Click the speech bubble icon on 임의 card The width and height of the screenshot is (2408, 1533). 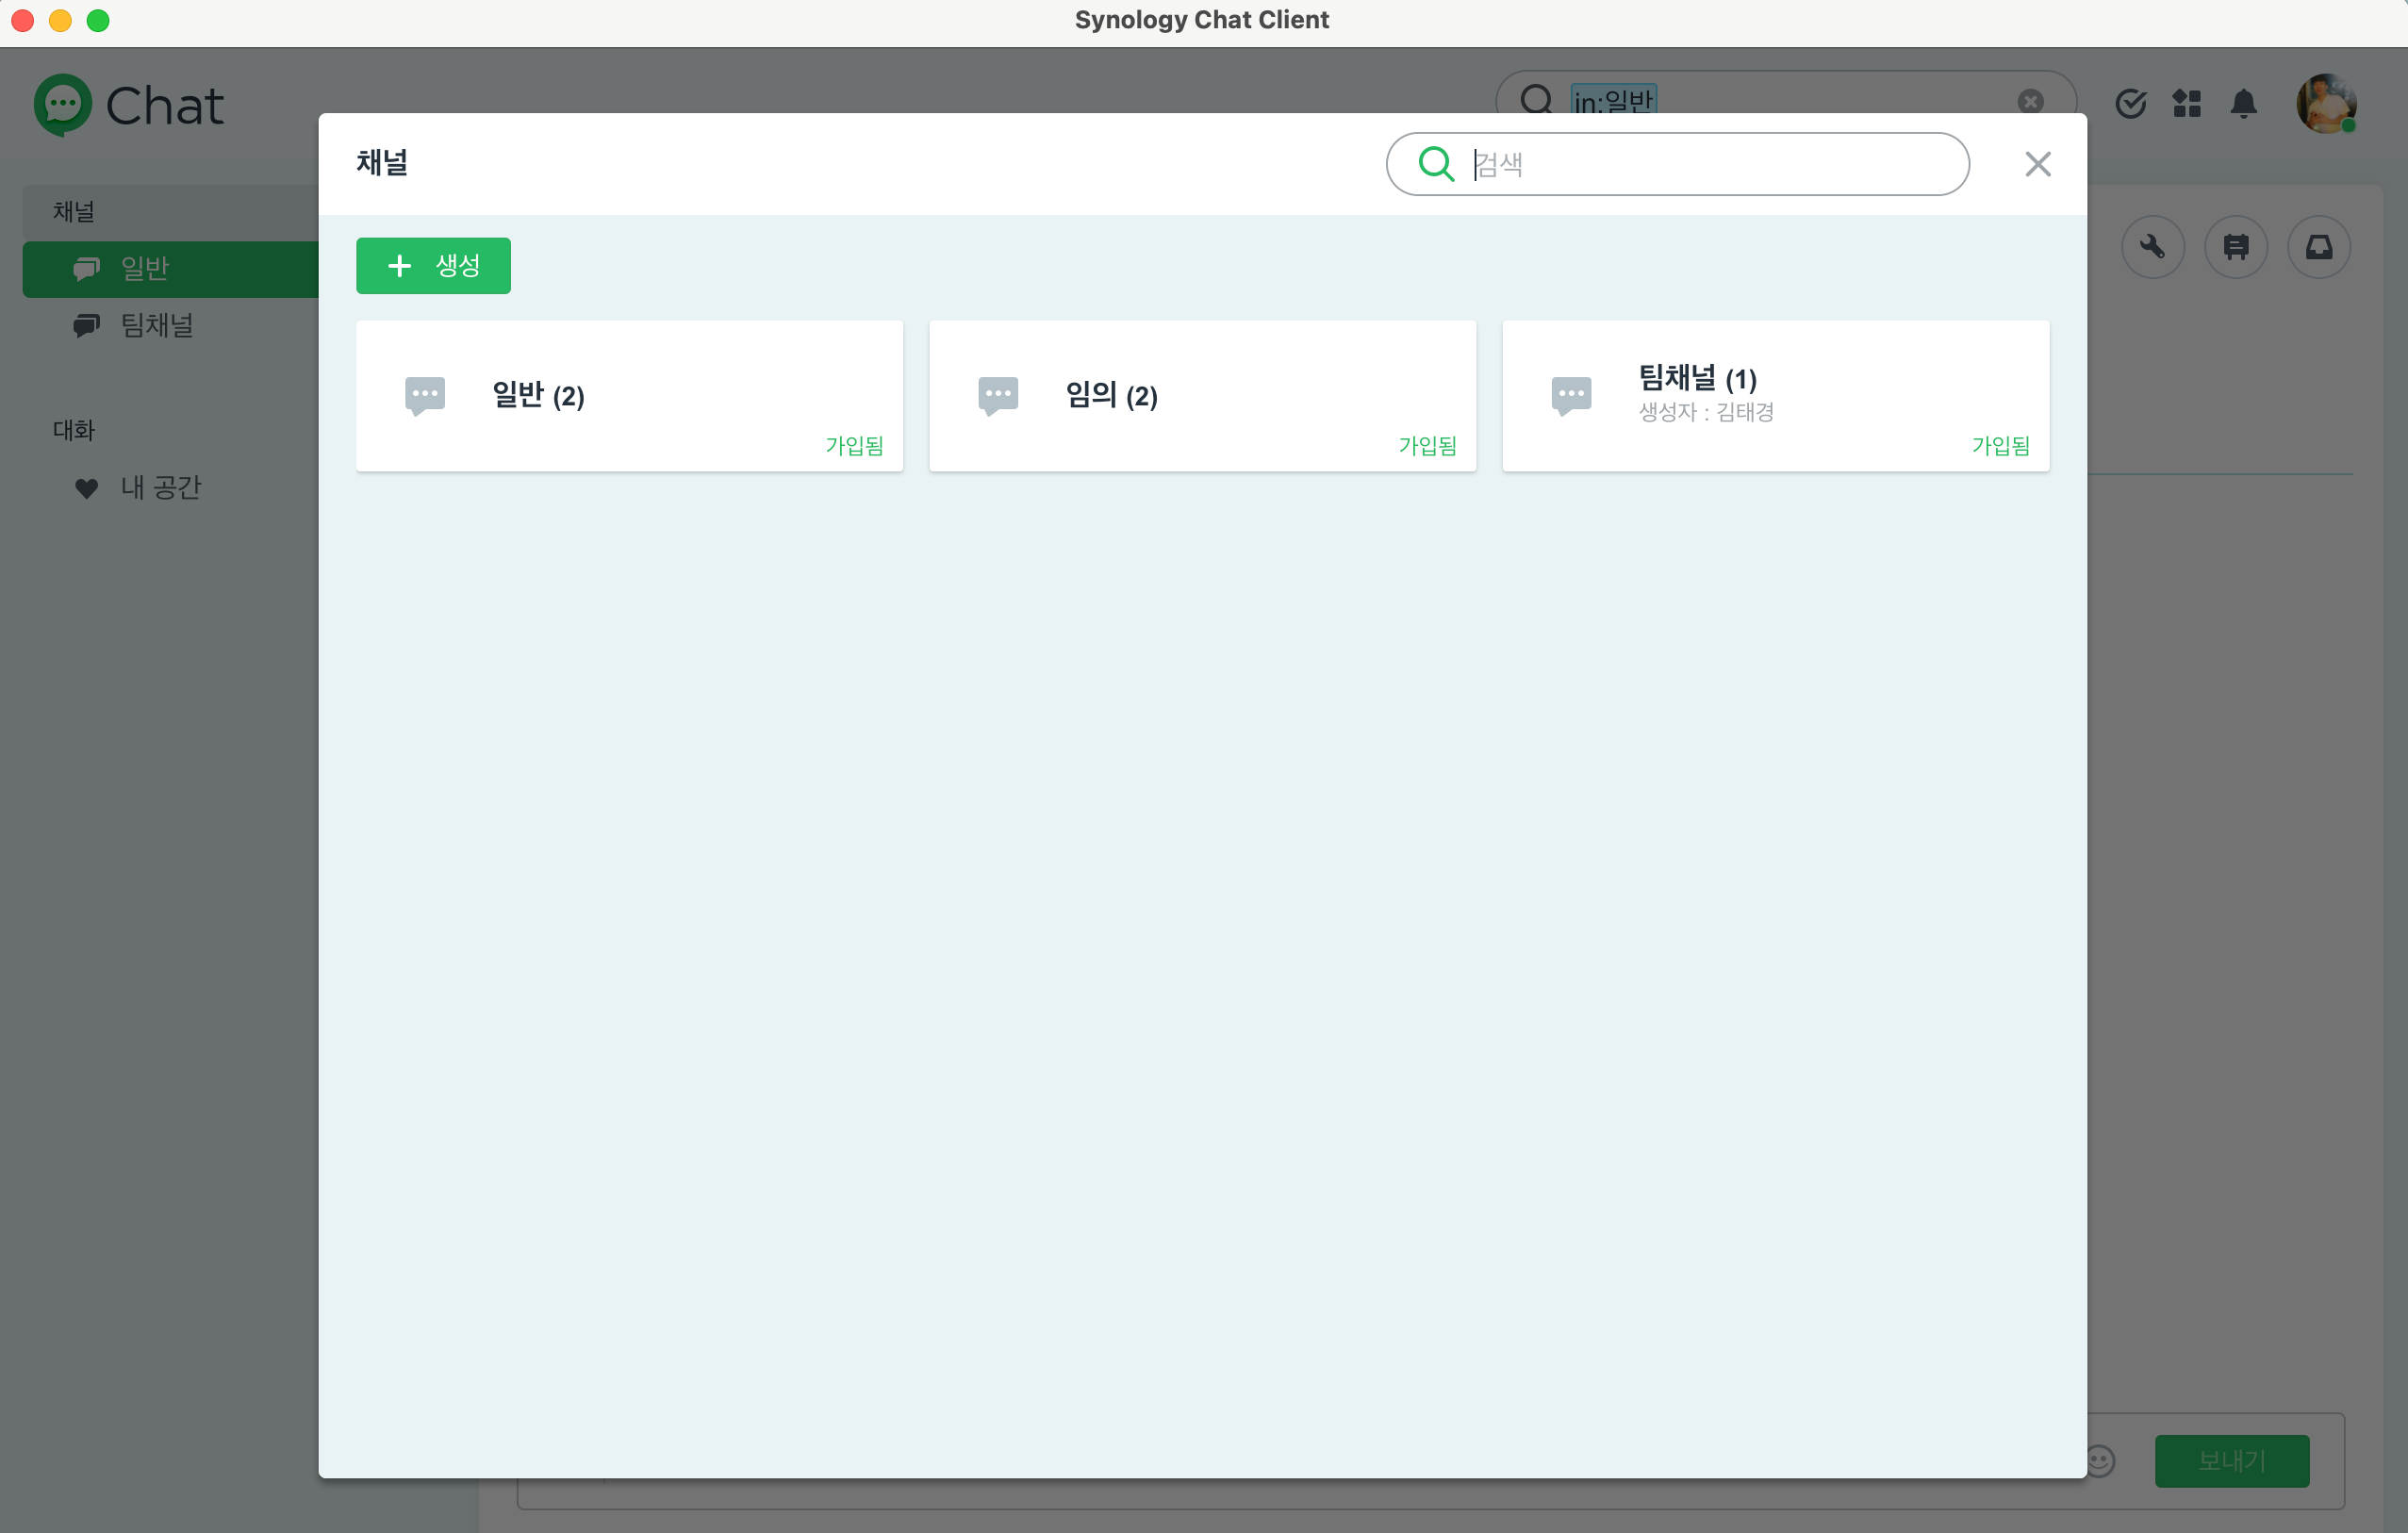point(998,395)
